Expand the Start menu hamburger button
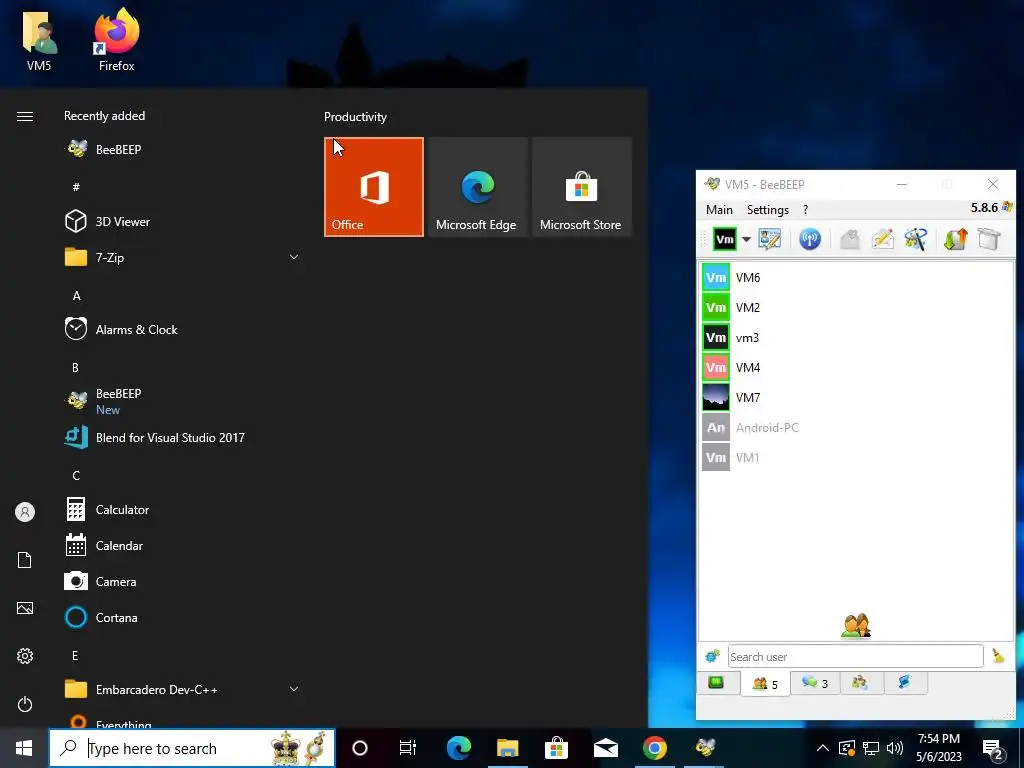This screenshot has width=1024, height=768. tap(25, 116)
